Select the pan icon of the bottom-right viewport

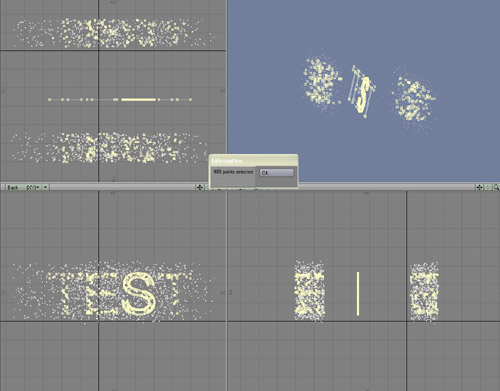tap(479, 187)
